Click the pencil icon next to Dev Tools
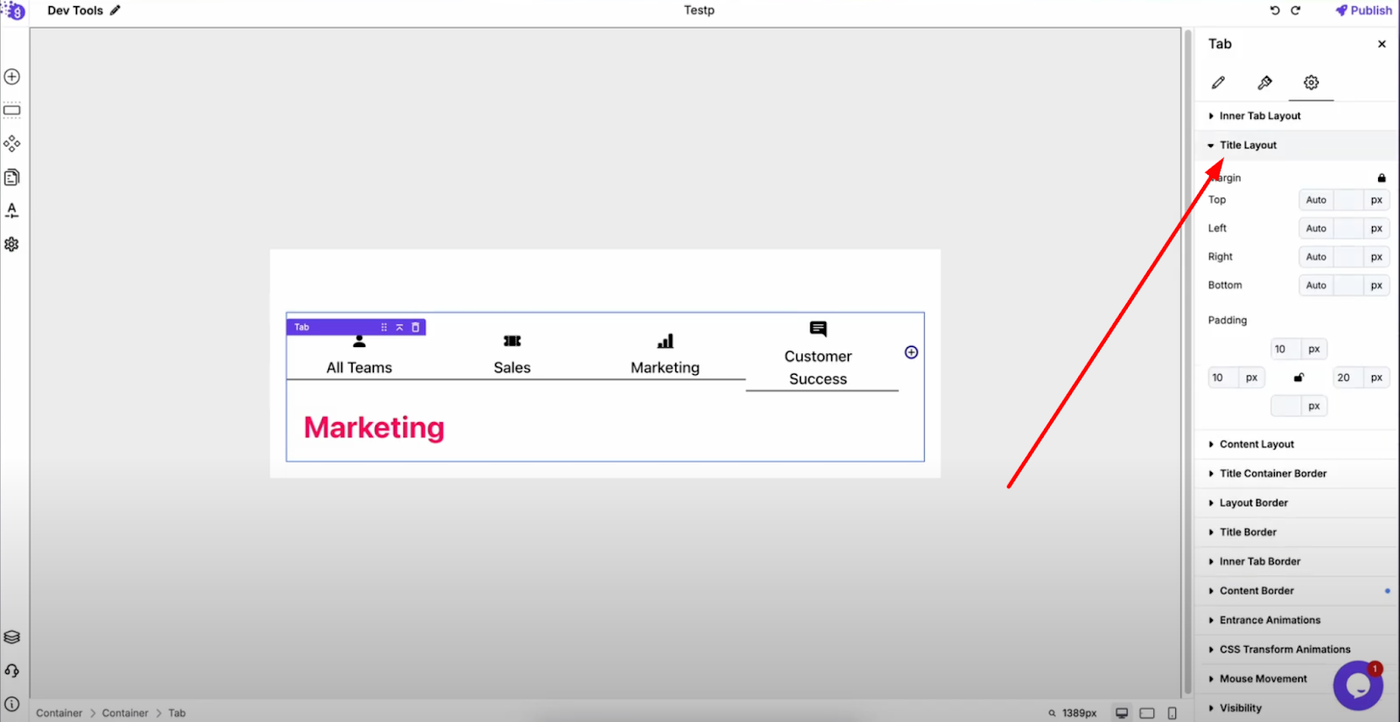This screenshot has height=722, width=1400. click(x=115, y=10)
